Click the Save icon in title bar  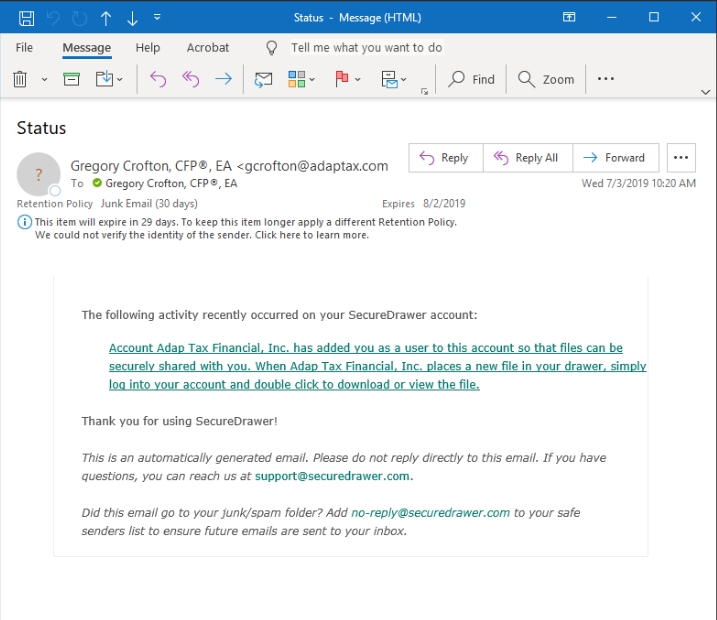click(x=26, y=18)
